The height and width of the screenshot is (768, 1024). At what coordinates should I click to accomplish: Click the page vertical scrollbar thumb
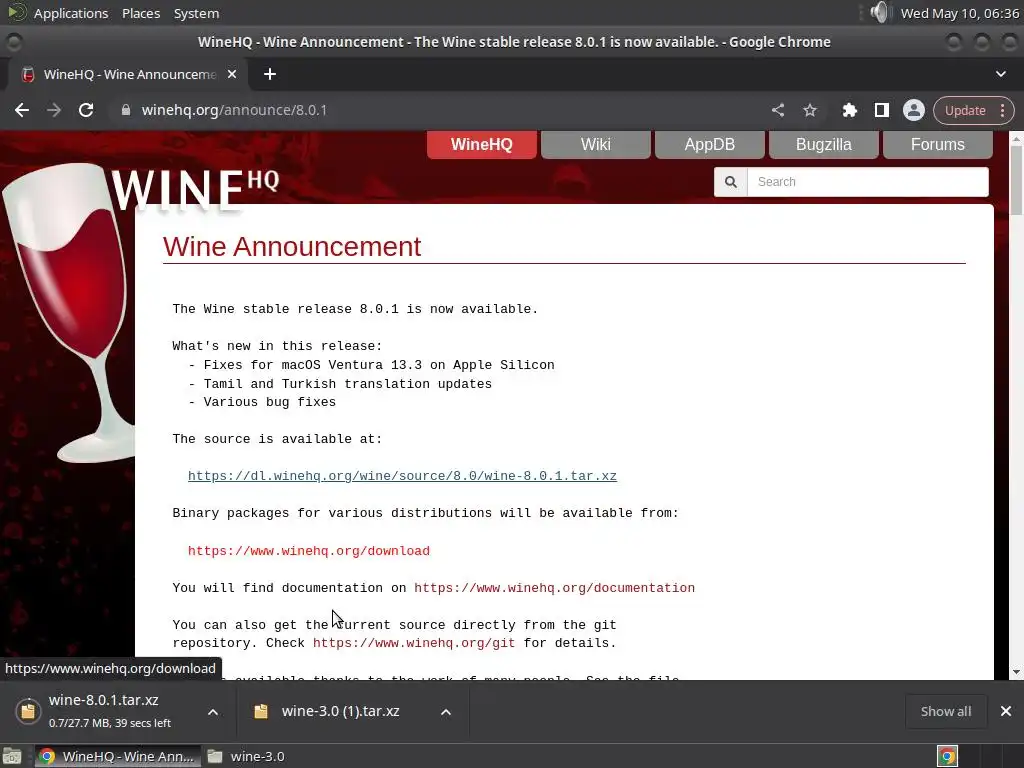[x=1016, y=180]
